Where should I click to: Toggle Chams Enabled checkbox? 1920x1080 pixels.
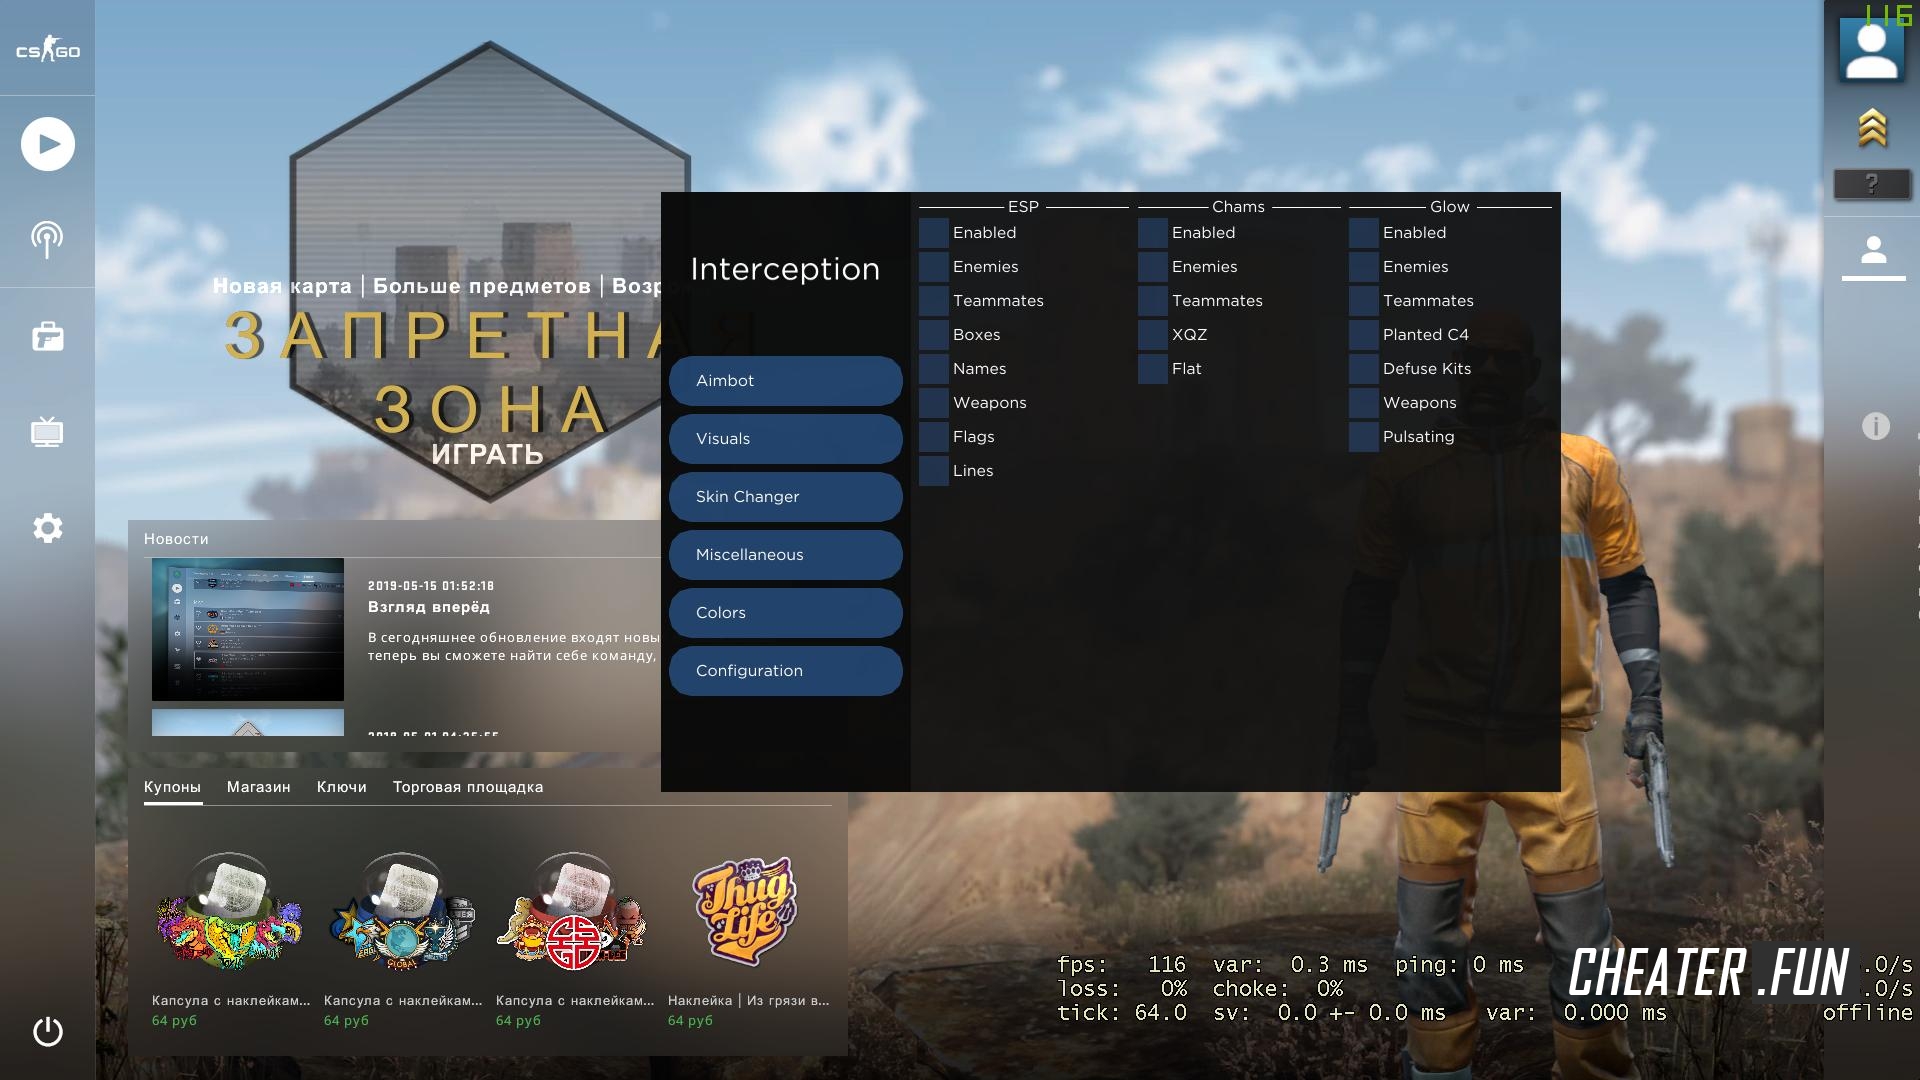tap(1153, 232)
